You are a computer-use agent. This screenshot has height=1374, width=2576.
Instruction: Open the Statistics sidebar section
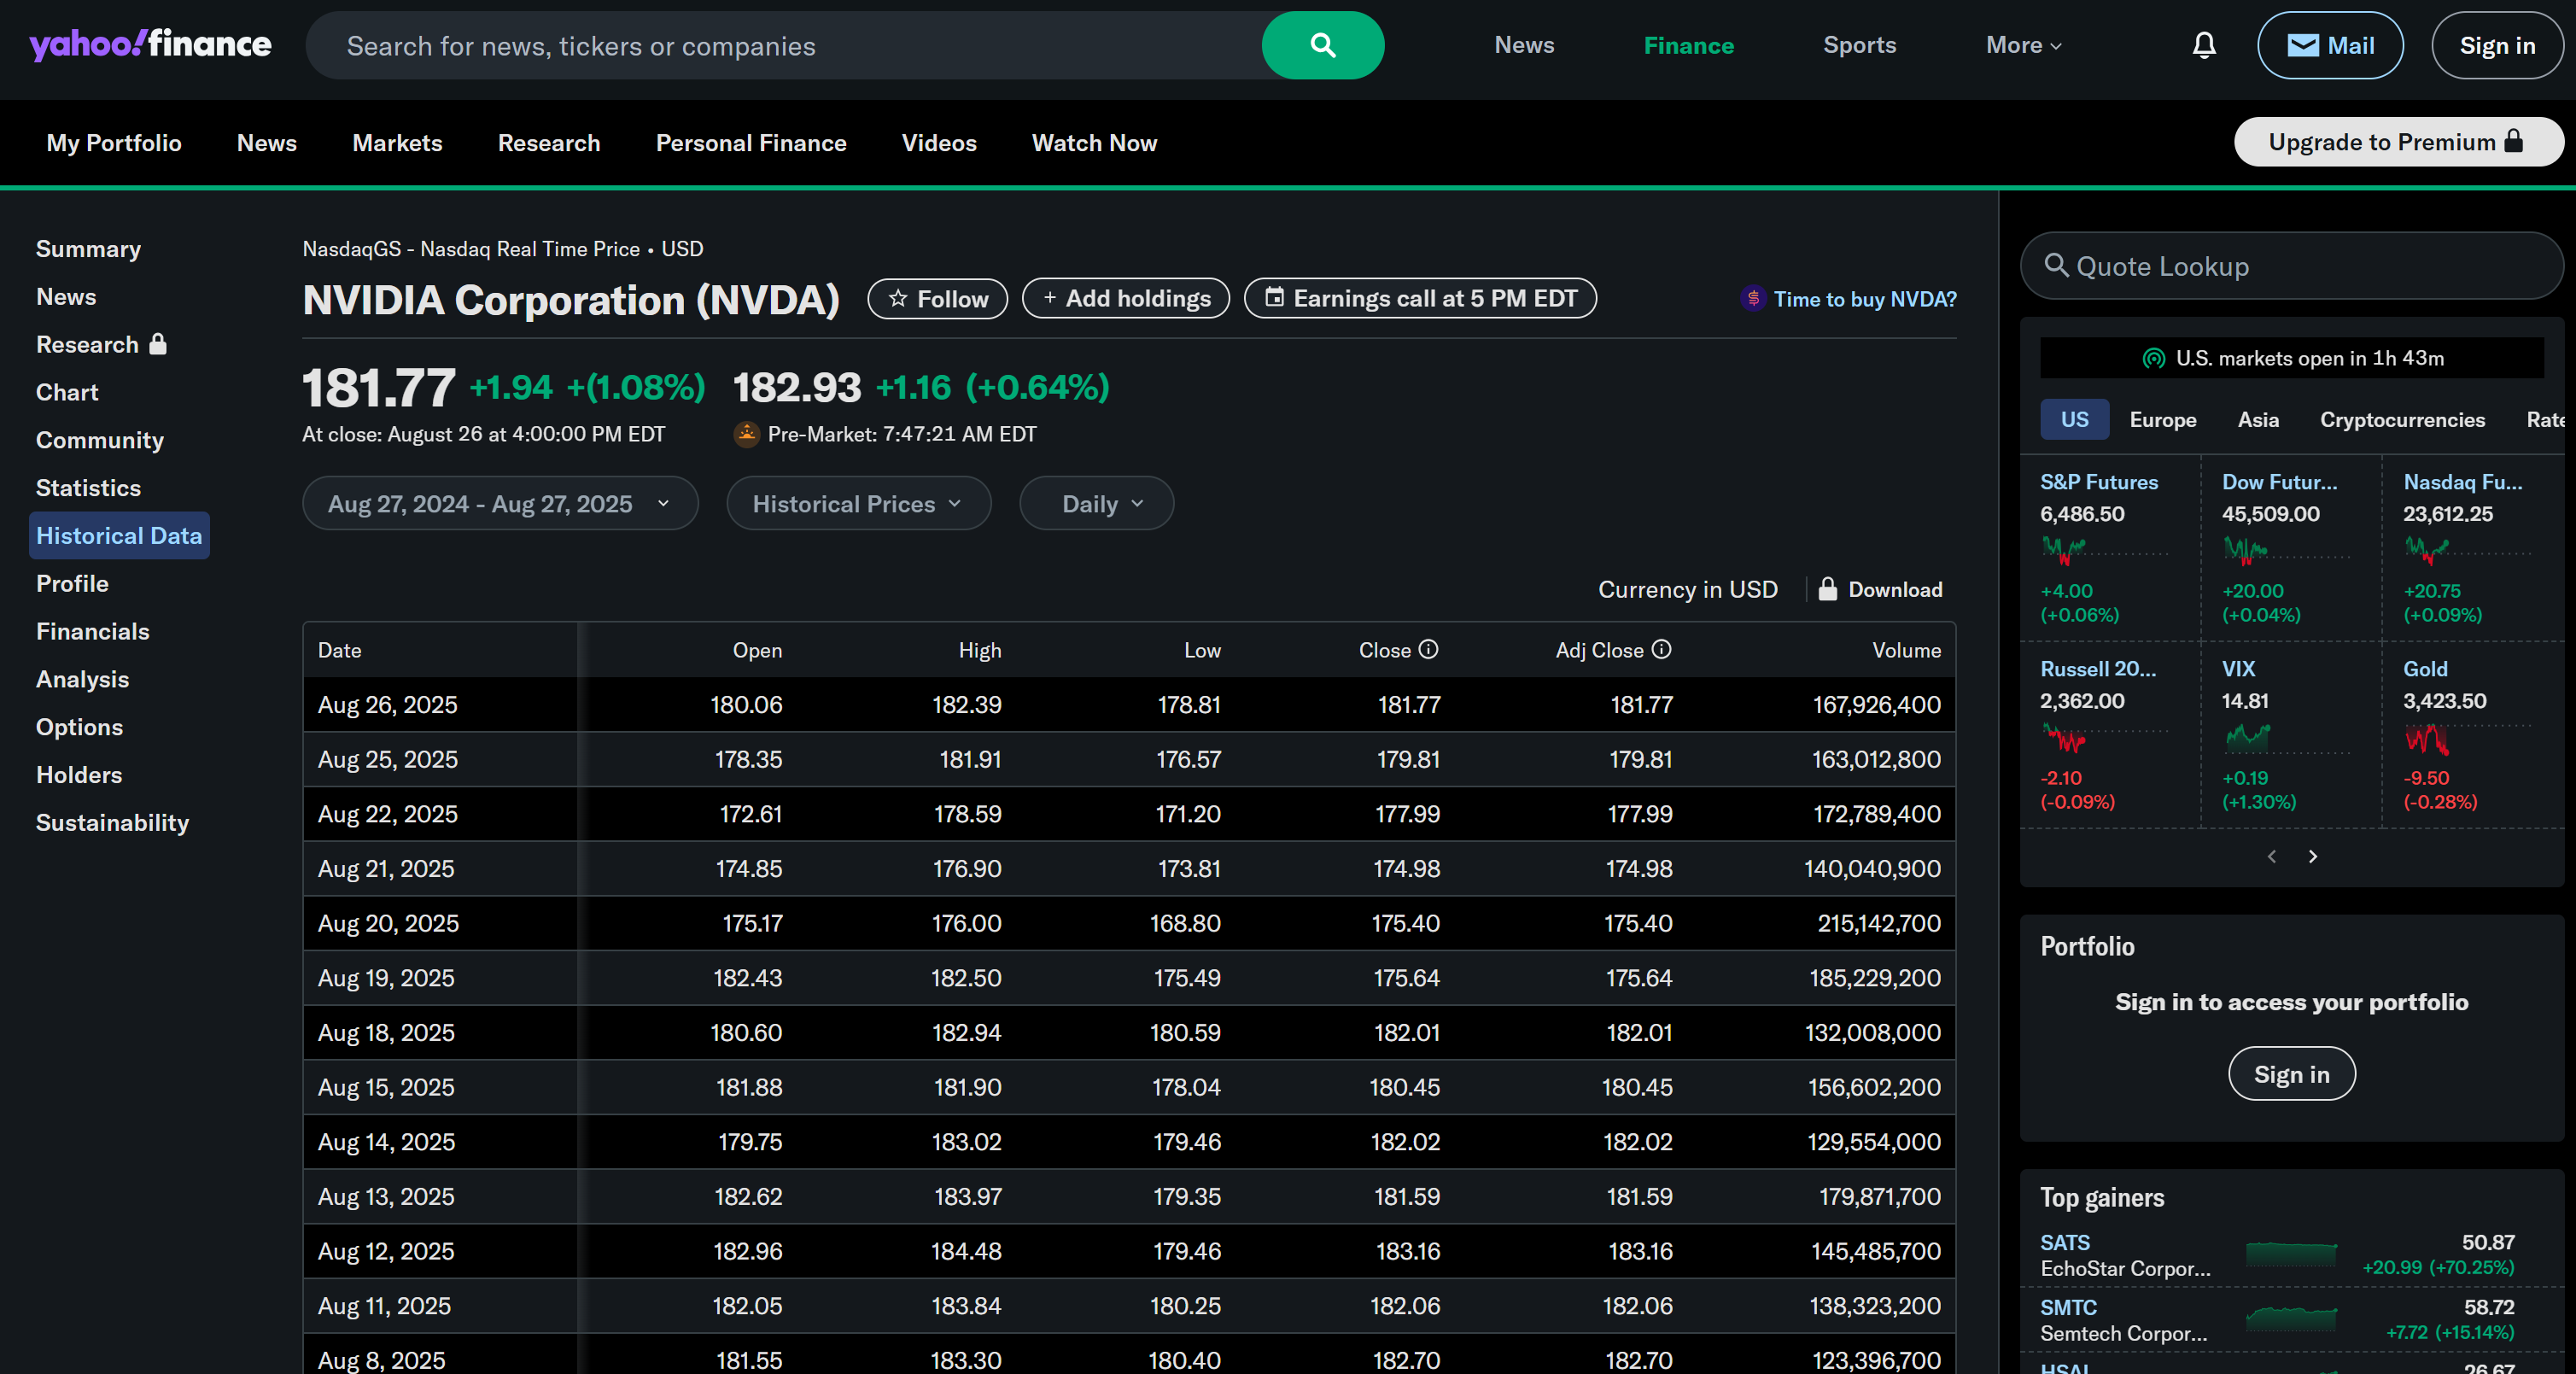[88, 488]
